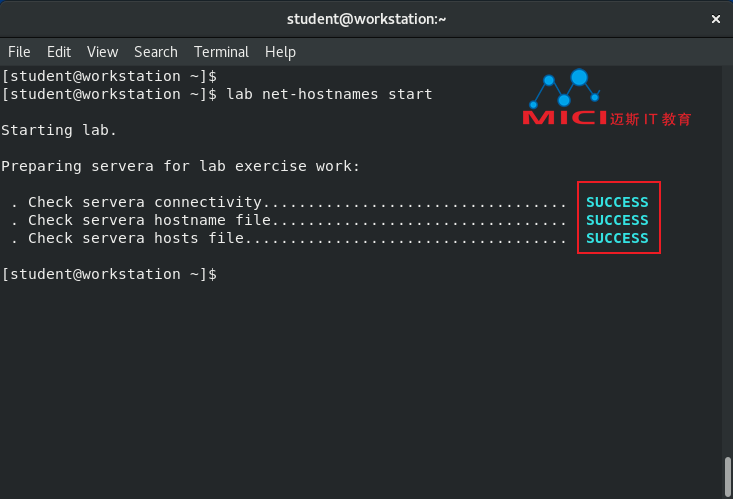Click the student@workstation title bar text

[366, 19]
